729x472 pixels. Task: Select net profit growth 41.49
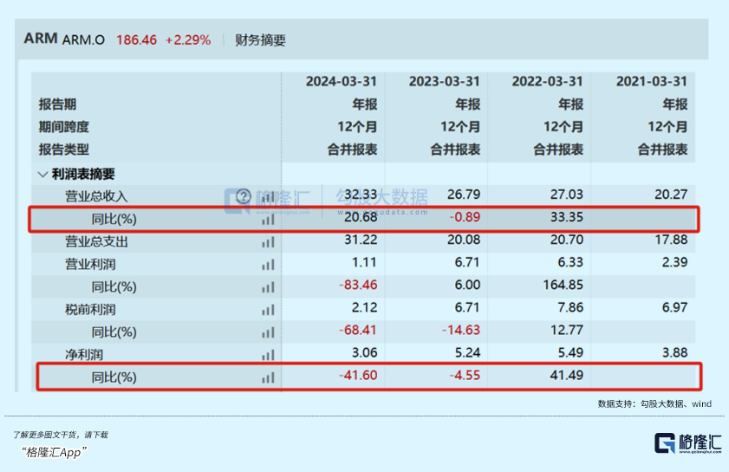click(566, 375)
